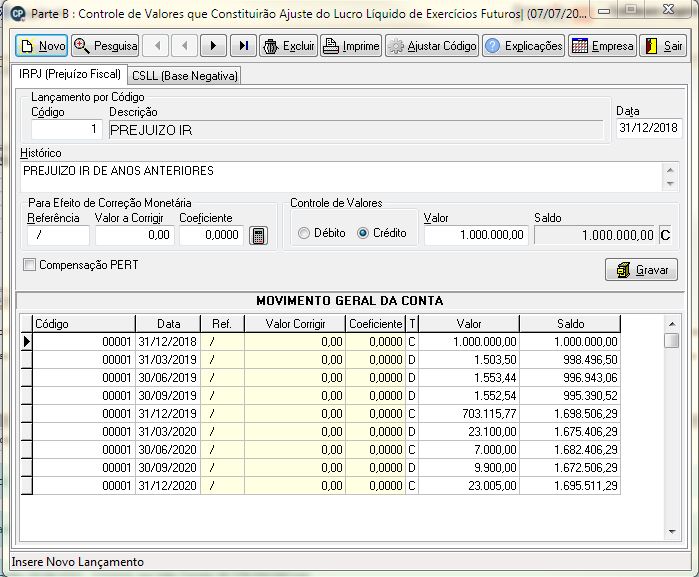Open the Pesquisa search tool

tap(105, 46)
